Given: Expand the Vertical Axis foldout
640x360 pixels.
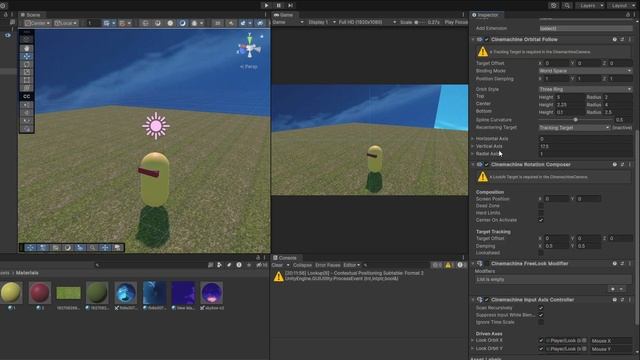Looking at the screenshot, I should click(473, 146).
